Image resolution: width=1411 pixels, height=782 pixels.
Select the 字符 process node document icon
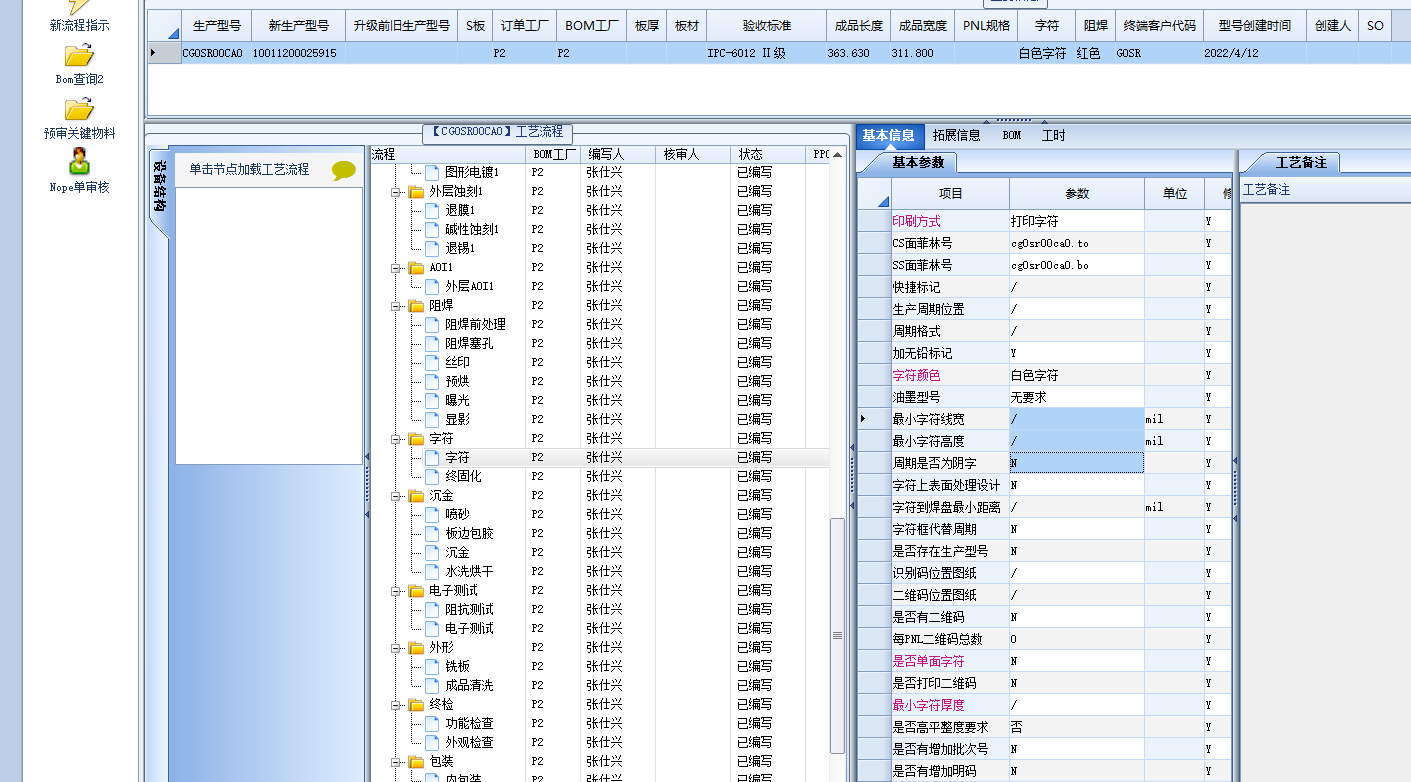pos(432,457)
